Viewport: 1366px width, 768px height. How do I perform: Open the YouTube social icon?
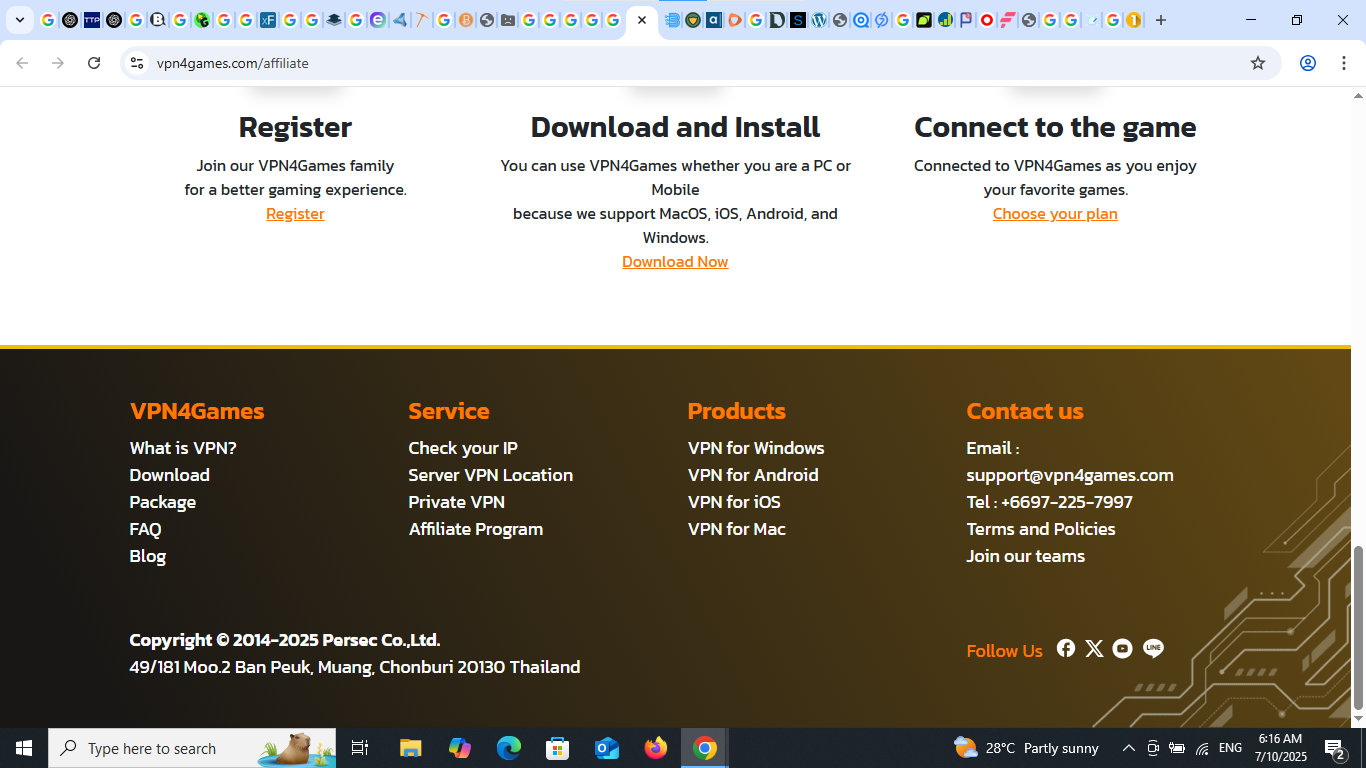(1122, 649)
